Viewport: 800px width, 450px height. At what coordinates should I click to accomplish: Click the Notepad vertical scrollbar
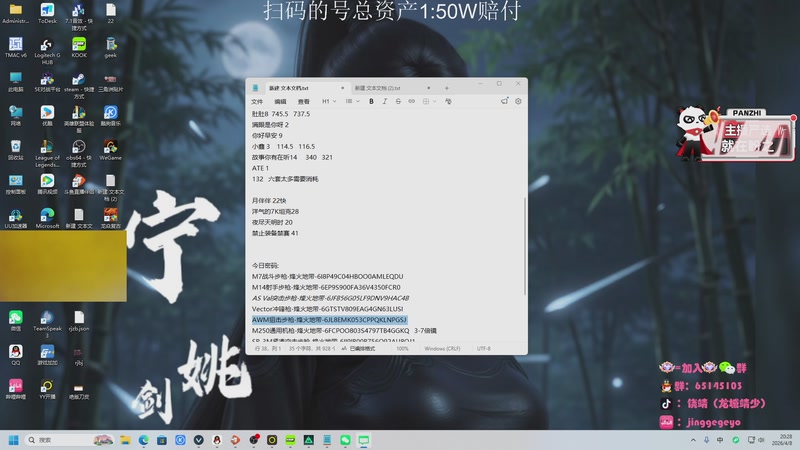(524, 245)
